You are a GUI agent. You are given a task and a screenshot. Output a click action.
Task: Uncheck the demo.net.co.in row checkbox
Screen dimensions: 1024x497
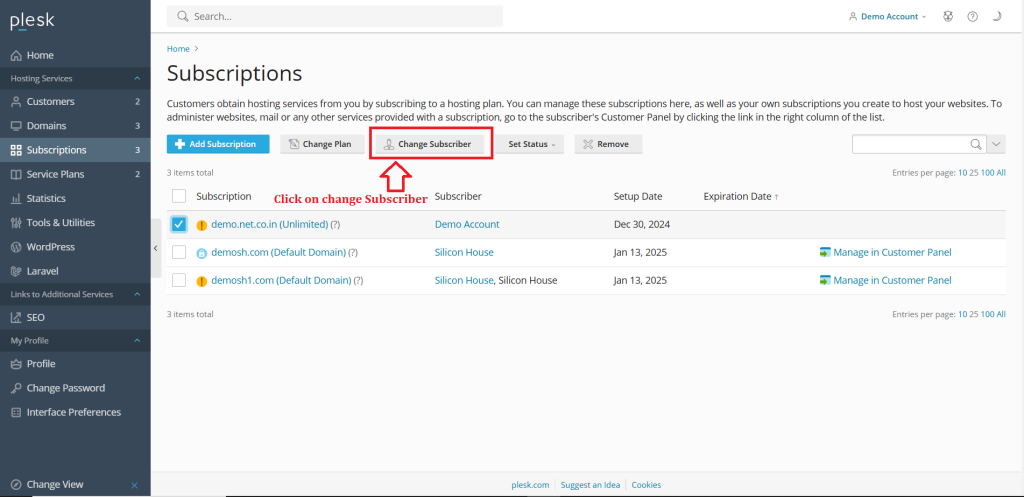(x=179, y=224)
